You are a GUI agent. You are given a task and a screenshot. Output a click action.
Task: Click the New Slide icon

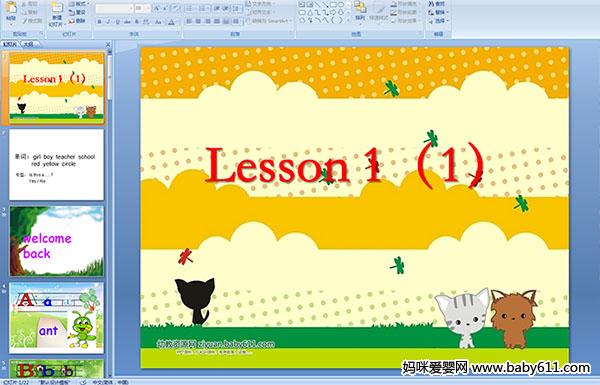pos(57,8)
